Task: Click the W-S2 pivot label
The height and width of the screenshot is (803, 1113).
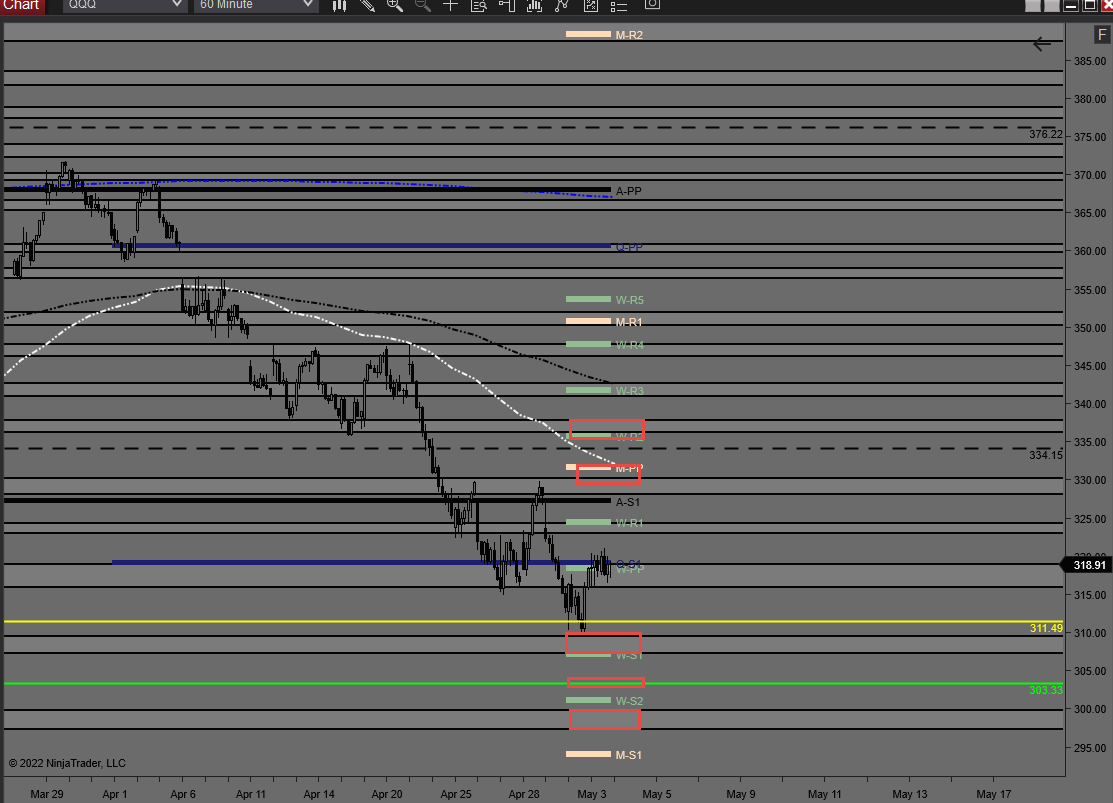Action: point(630,701)
